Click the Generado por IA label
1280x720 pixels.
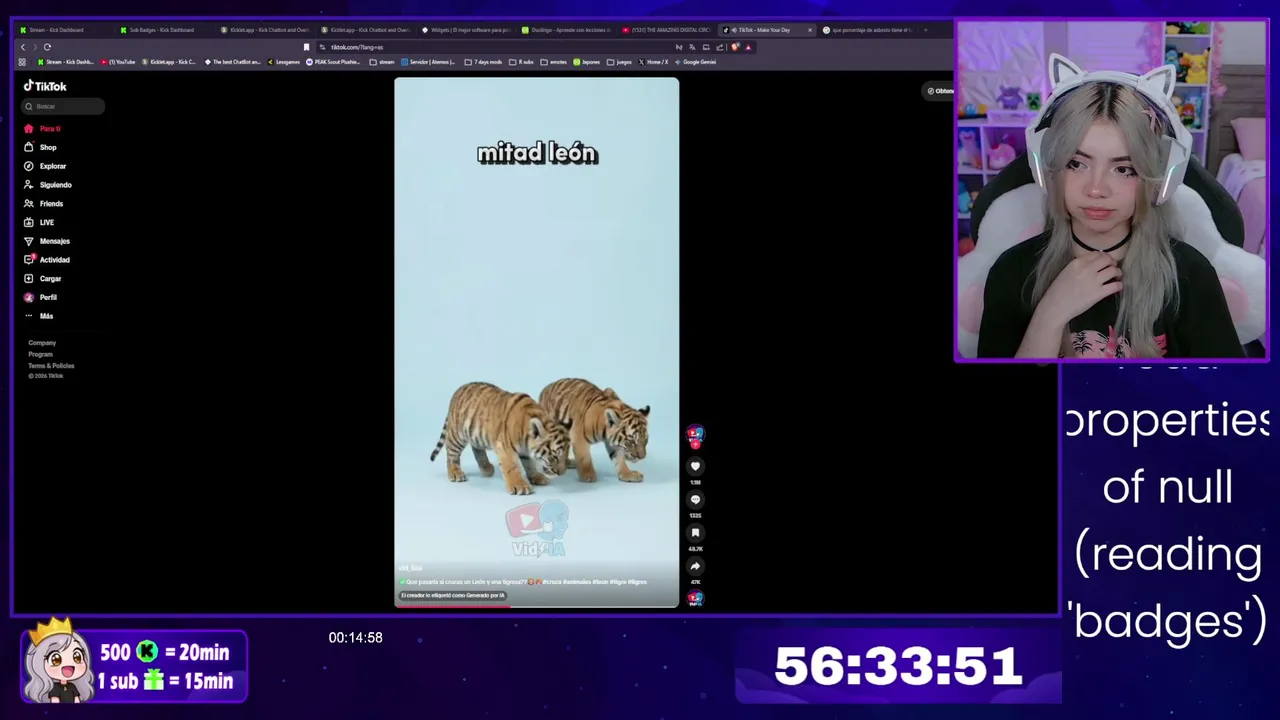click(452, 595)
